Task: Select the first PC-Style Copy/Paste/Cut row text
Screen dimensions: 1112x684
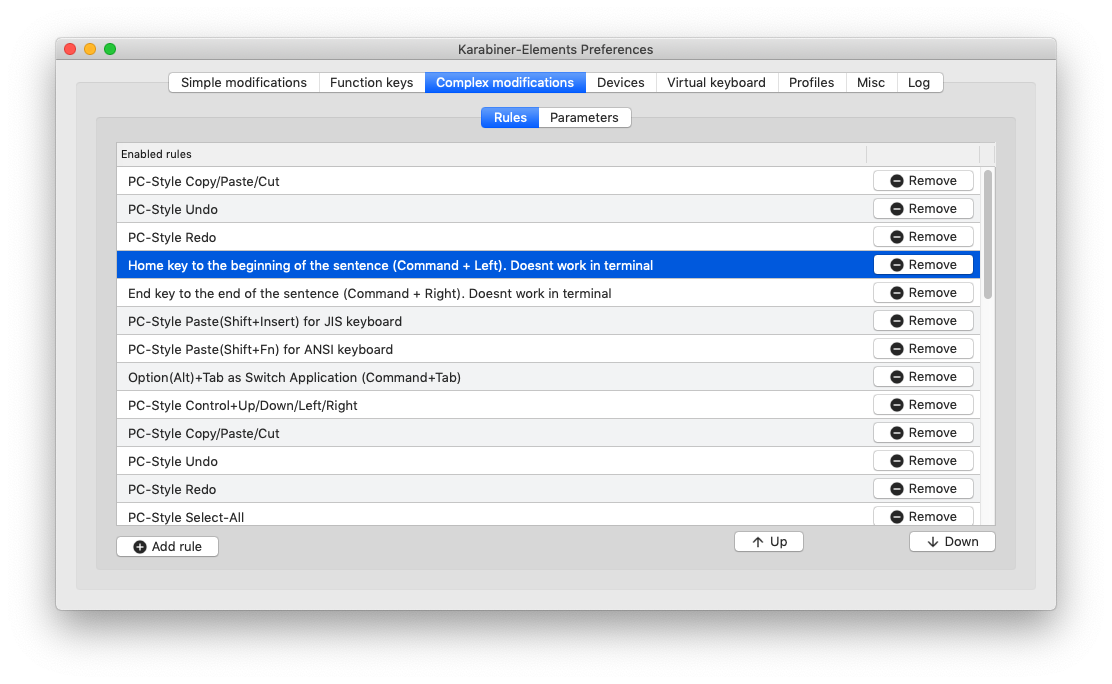Action: pyautogui.click(x=204, y=182)
